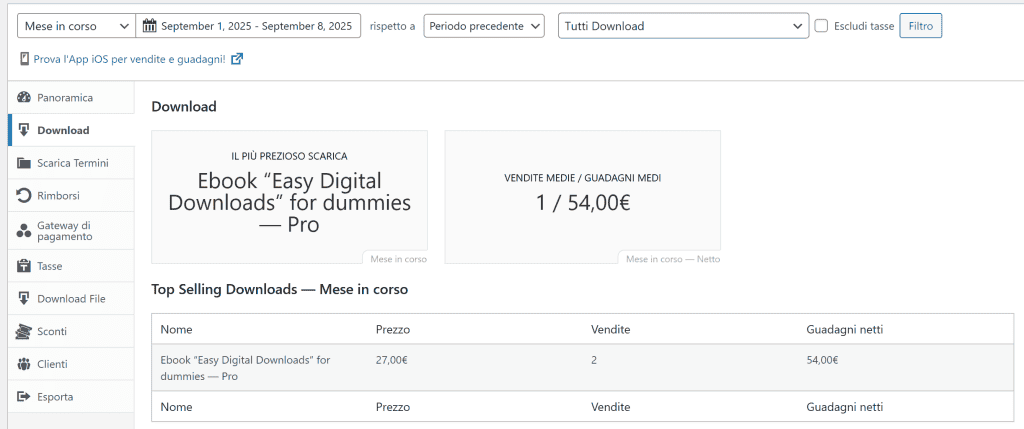Open the Mese in corso dropdown
This screenshot has height=429, width=1024.
tap(75, 26)
